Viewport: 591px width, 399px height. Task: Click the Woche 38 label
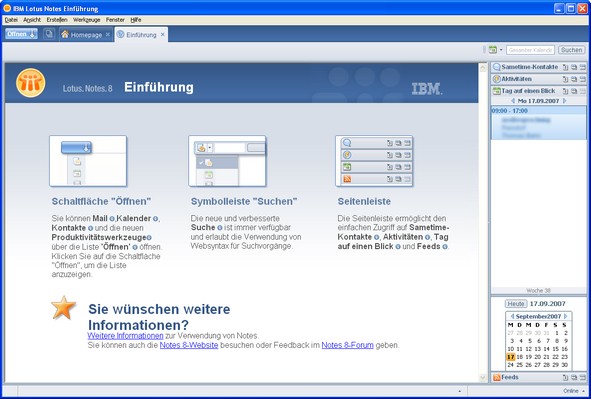coord(539,290)
